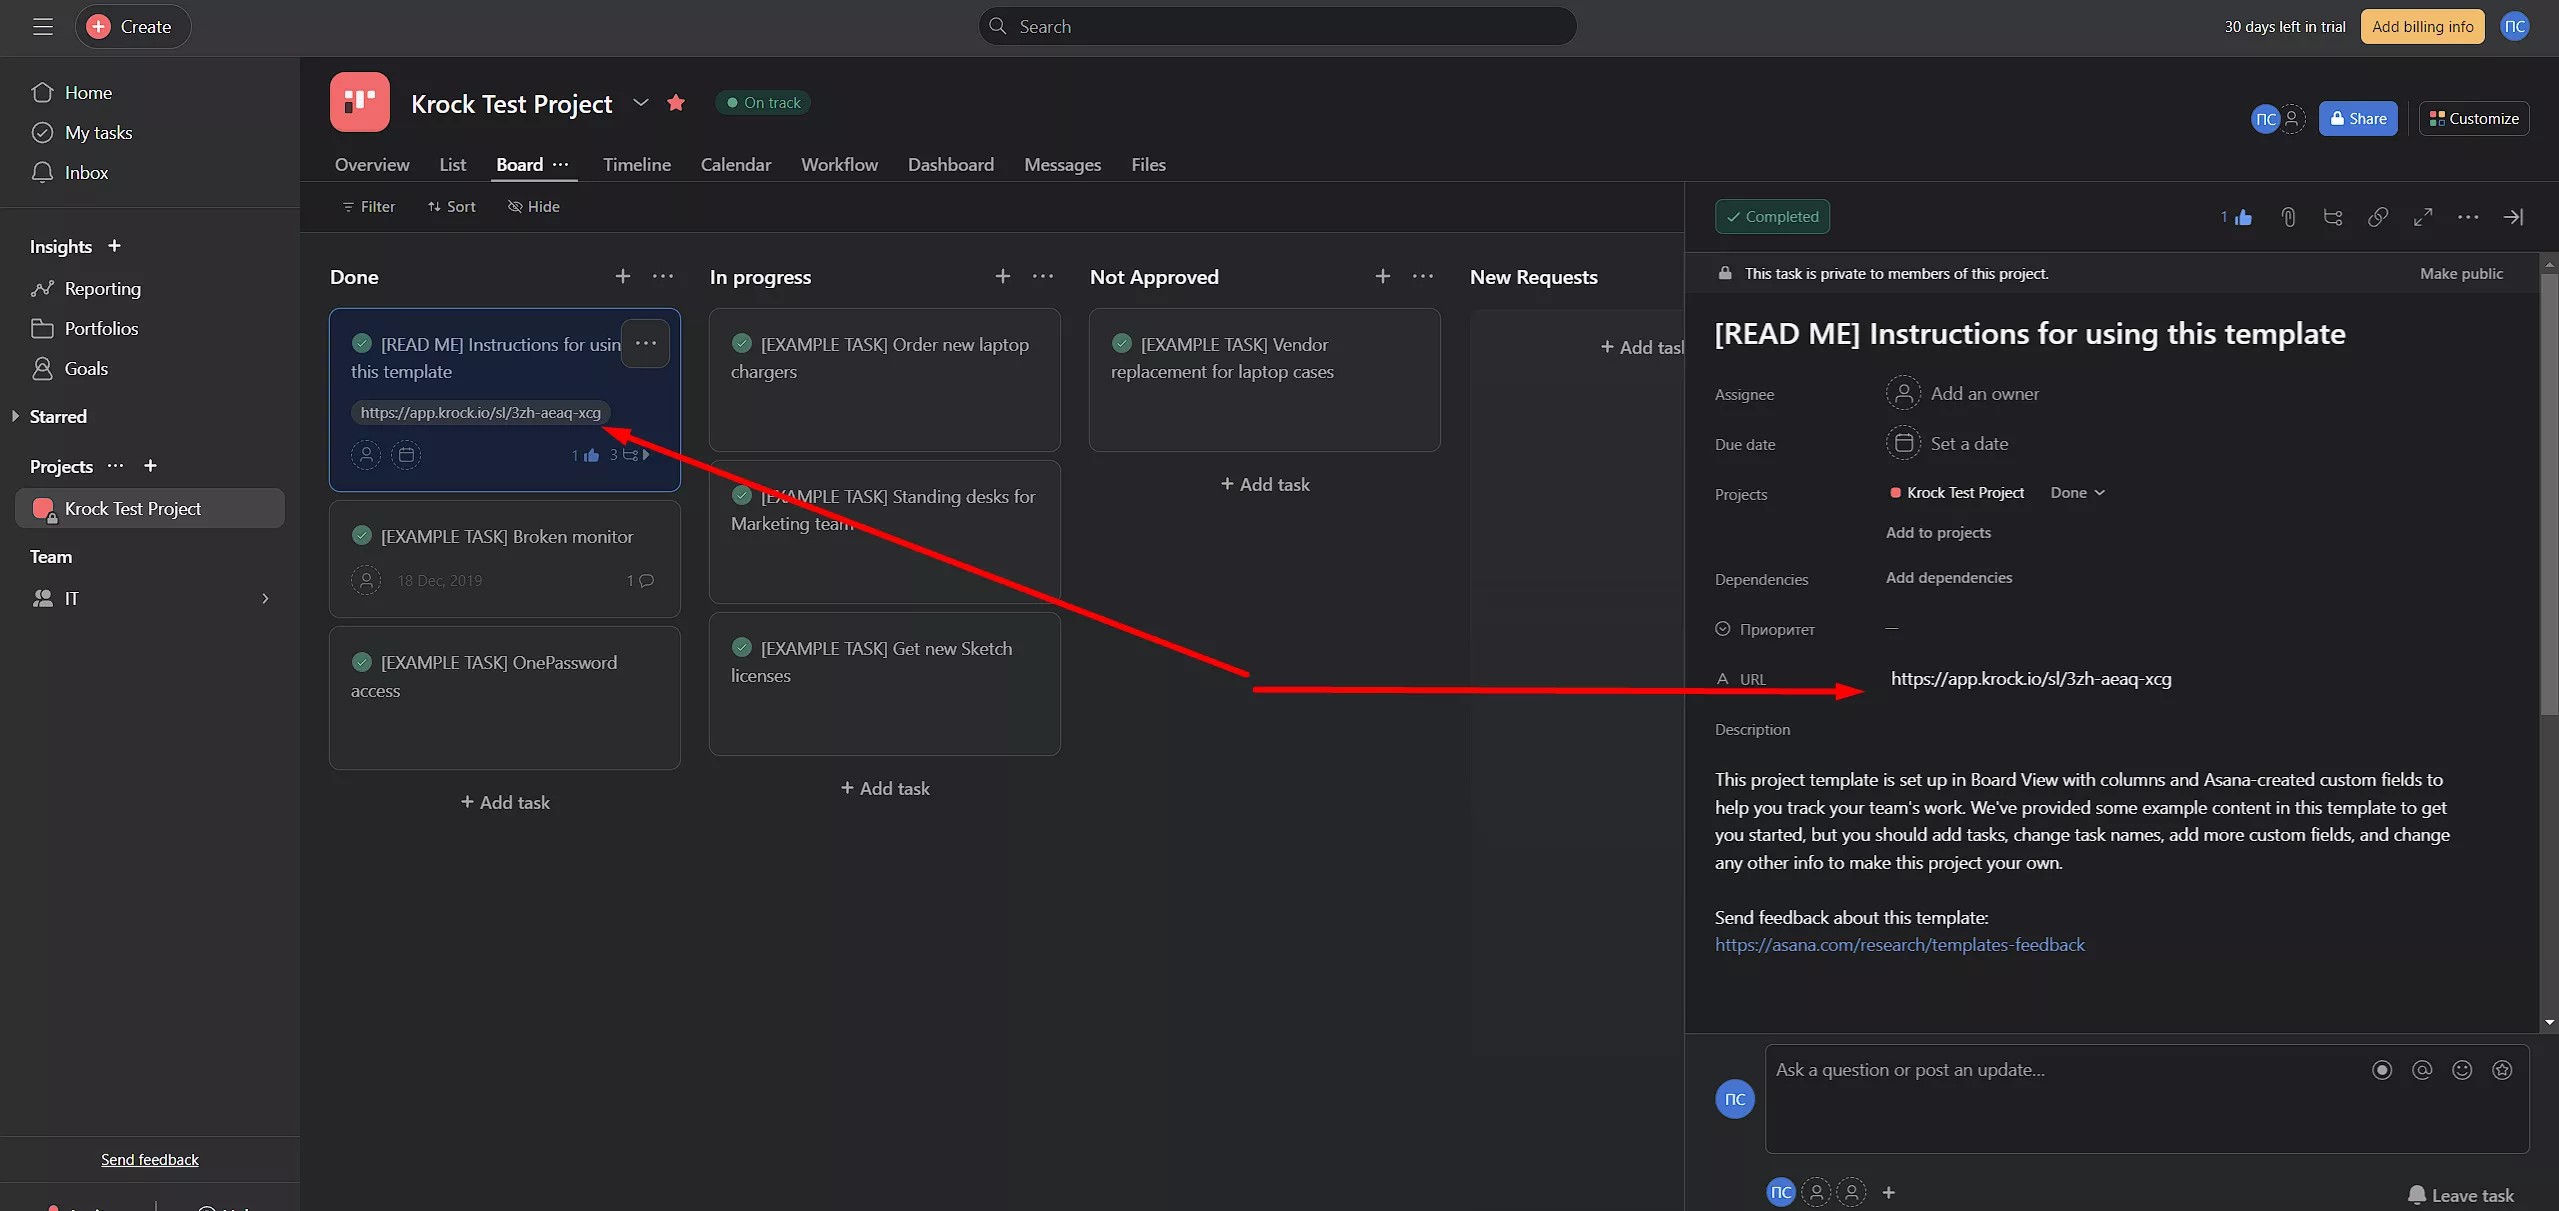Viewport: 2559px width, 1211px height.
Task: Click Add task under Not Approved column
Action: (1265, 485)
